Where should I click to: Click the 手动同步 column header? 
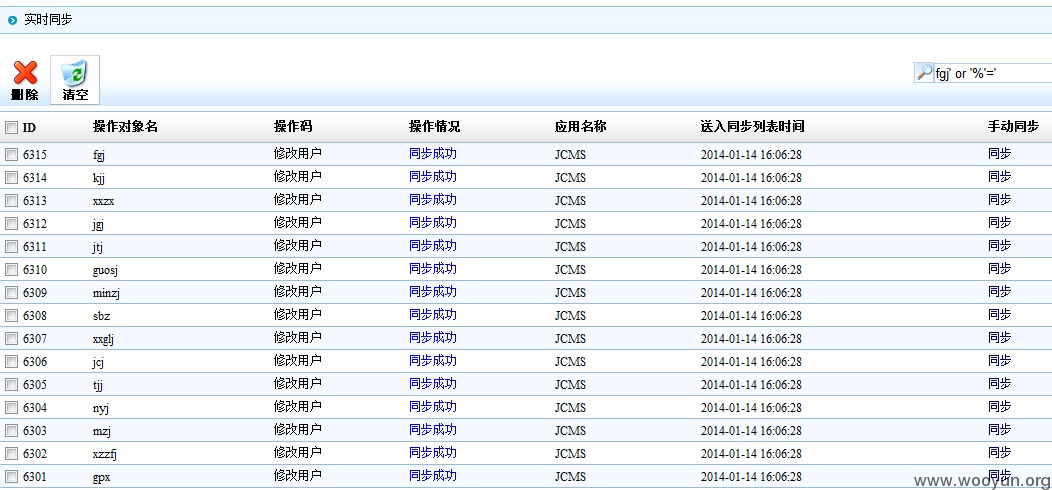point(1013,127)
